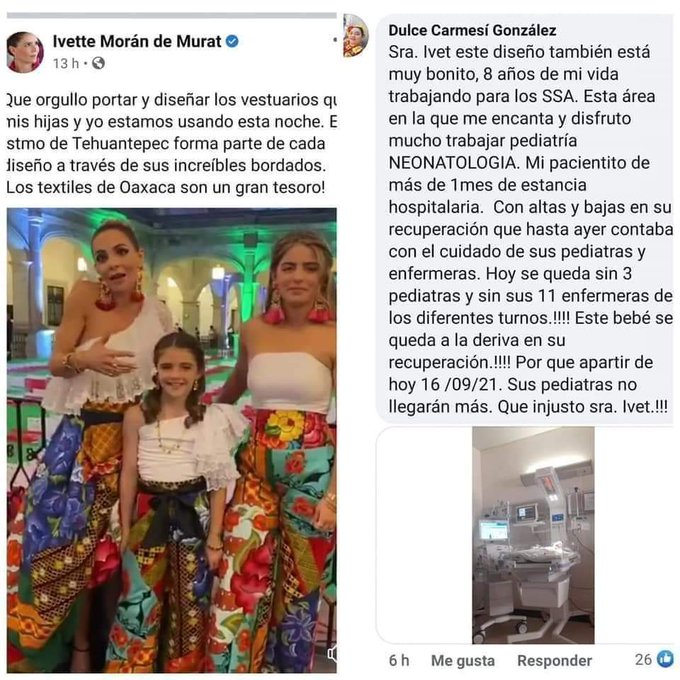
Task: Click Ivette Morán de Murat's name
Action: tap(137, 42)
